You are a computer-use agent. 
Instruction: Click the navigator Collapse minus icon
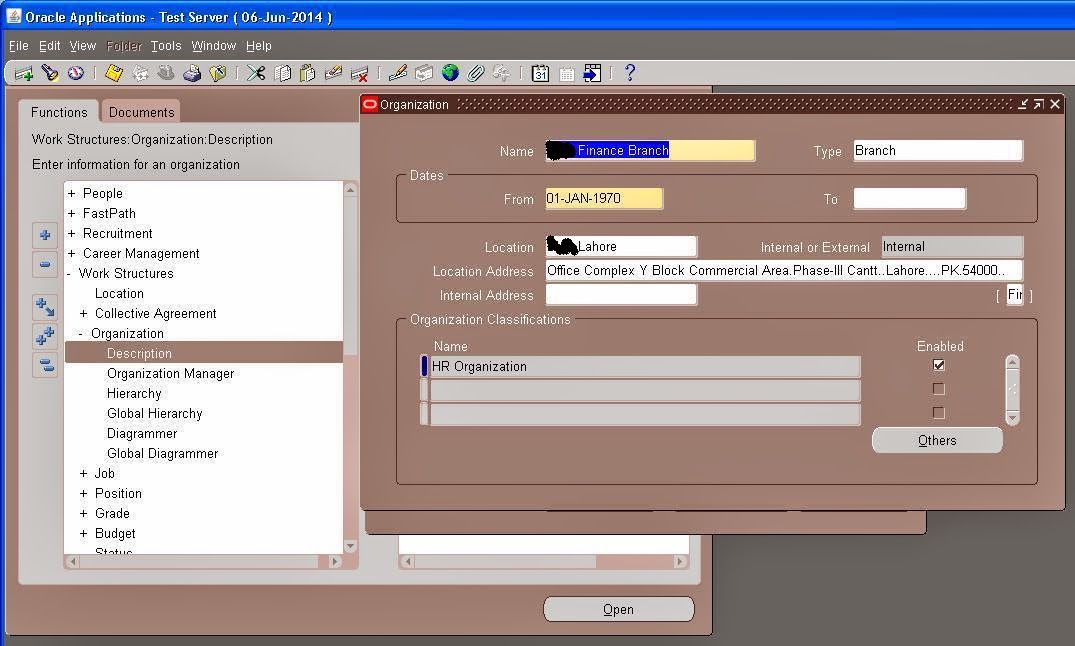pos(45,264)
